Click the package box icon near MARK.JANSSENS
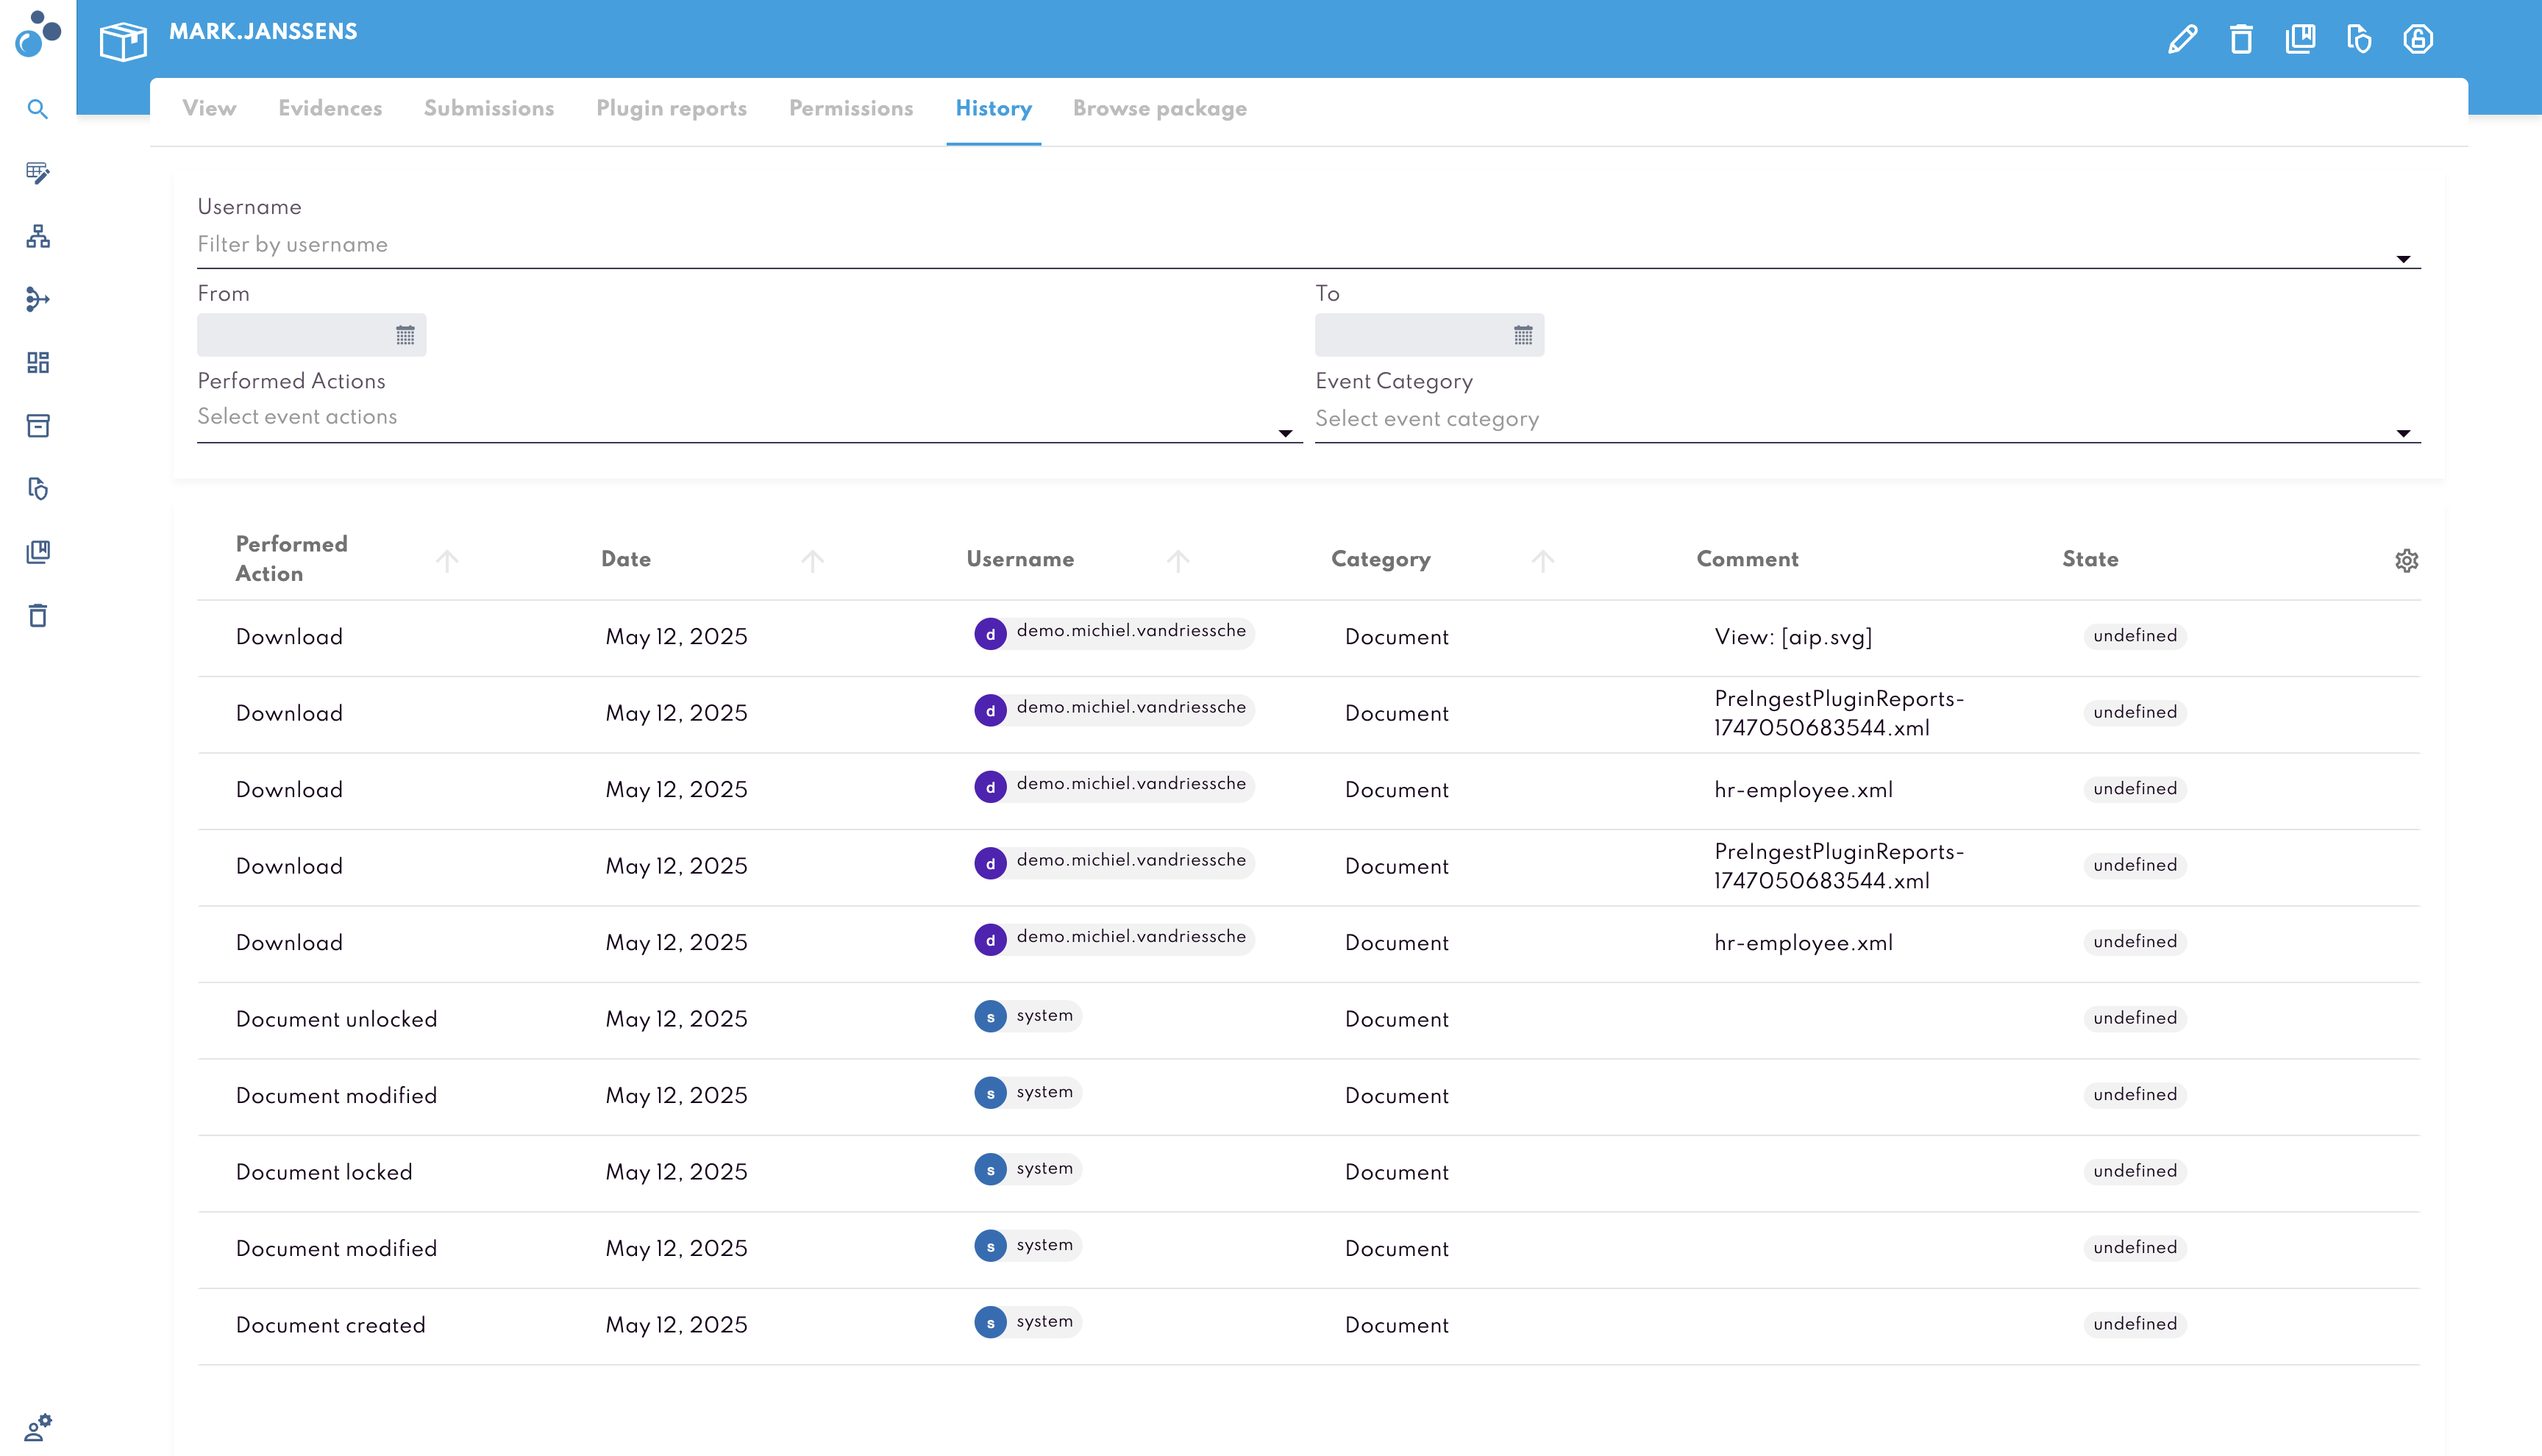The height and width of the screenshot is (1456, 2542). 123,41
